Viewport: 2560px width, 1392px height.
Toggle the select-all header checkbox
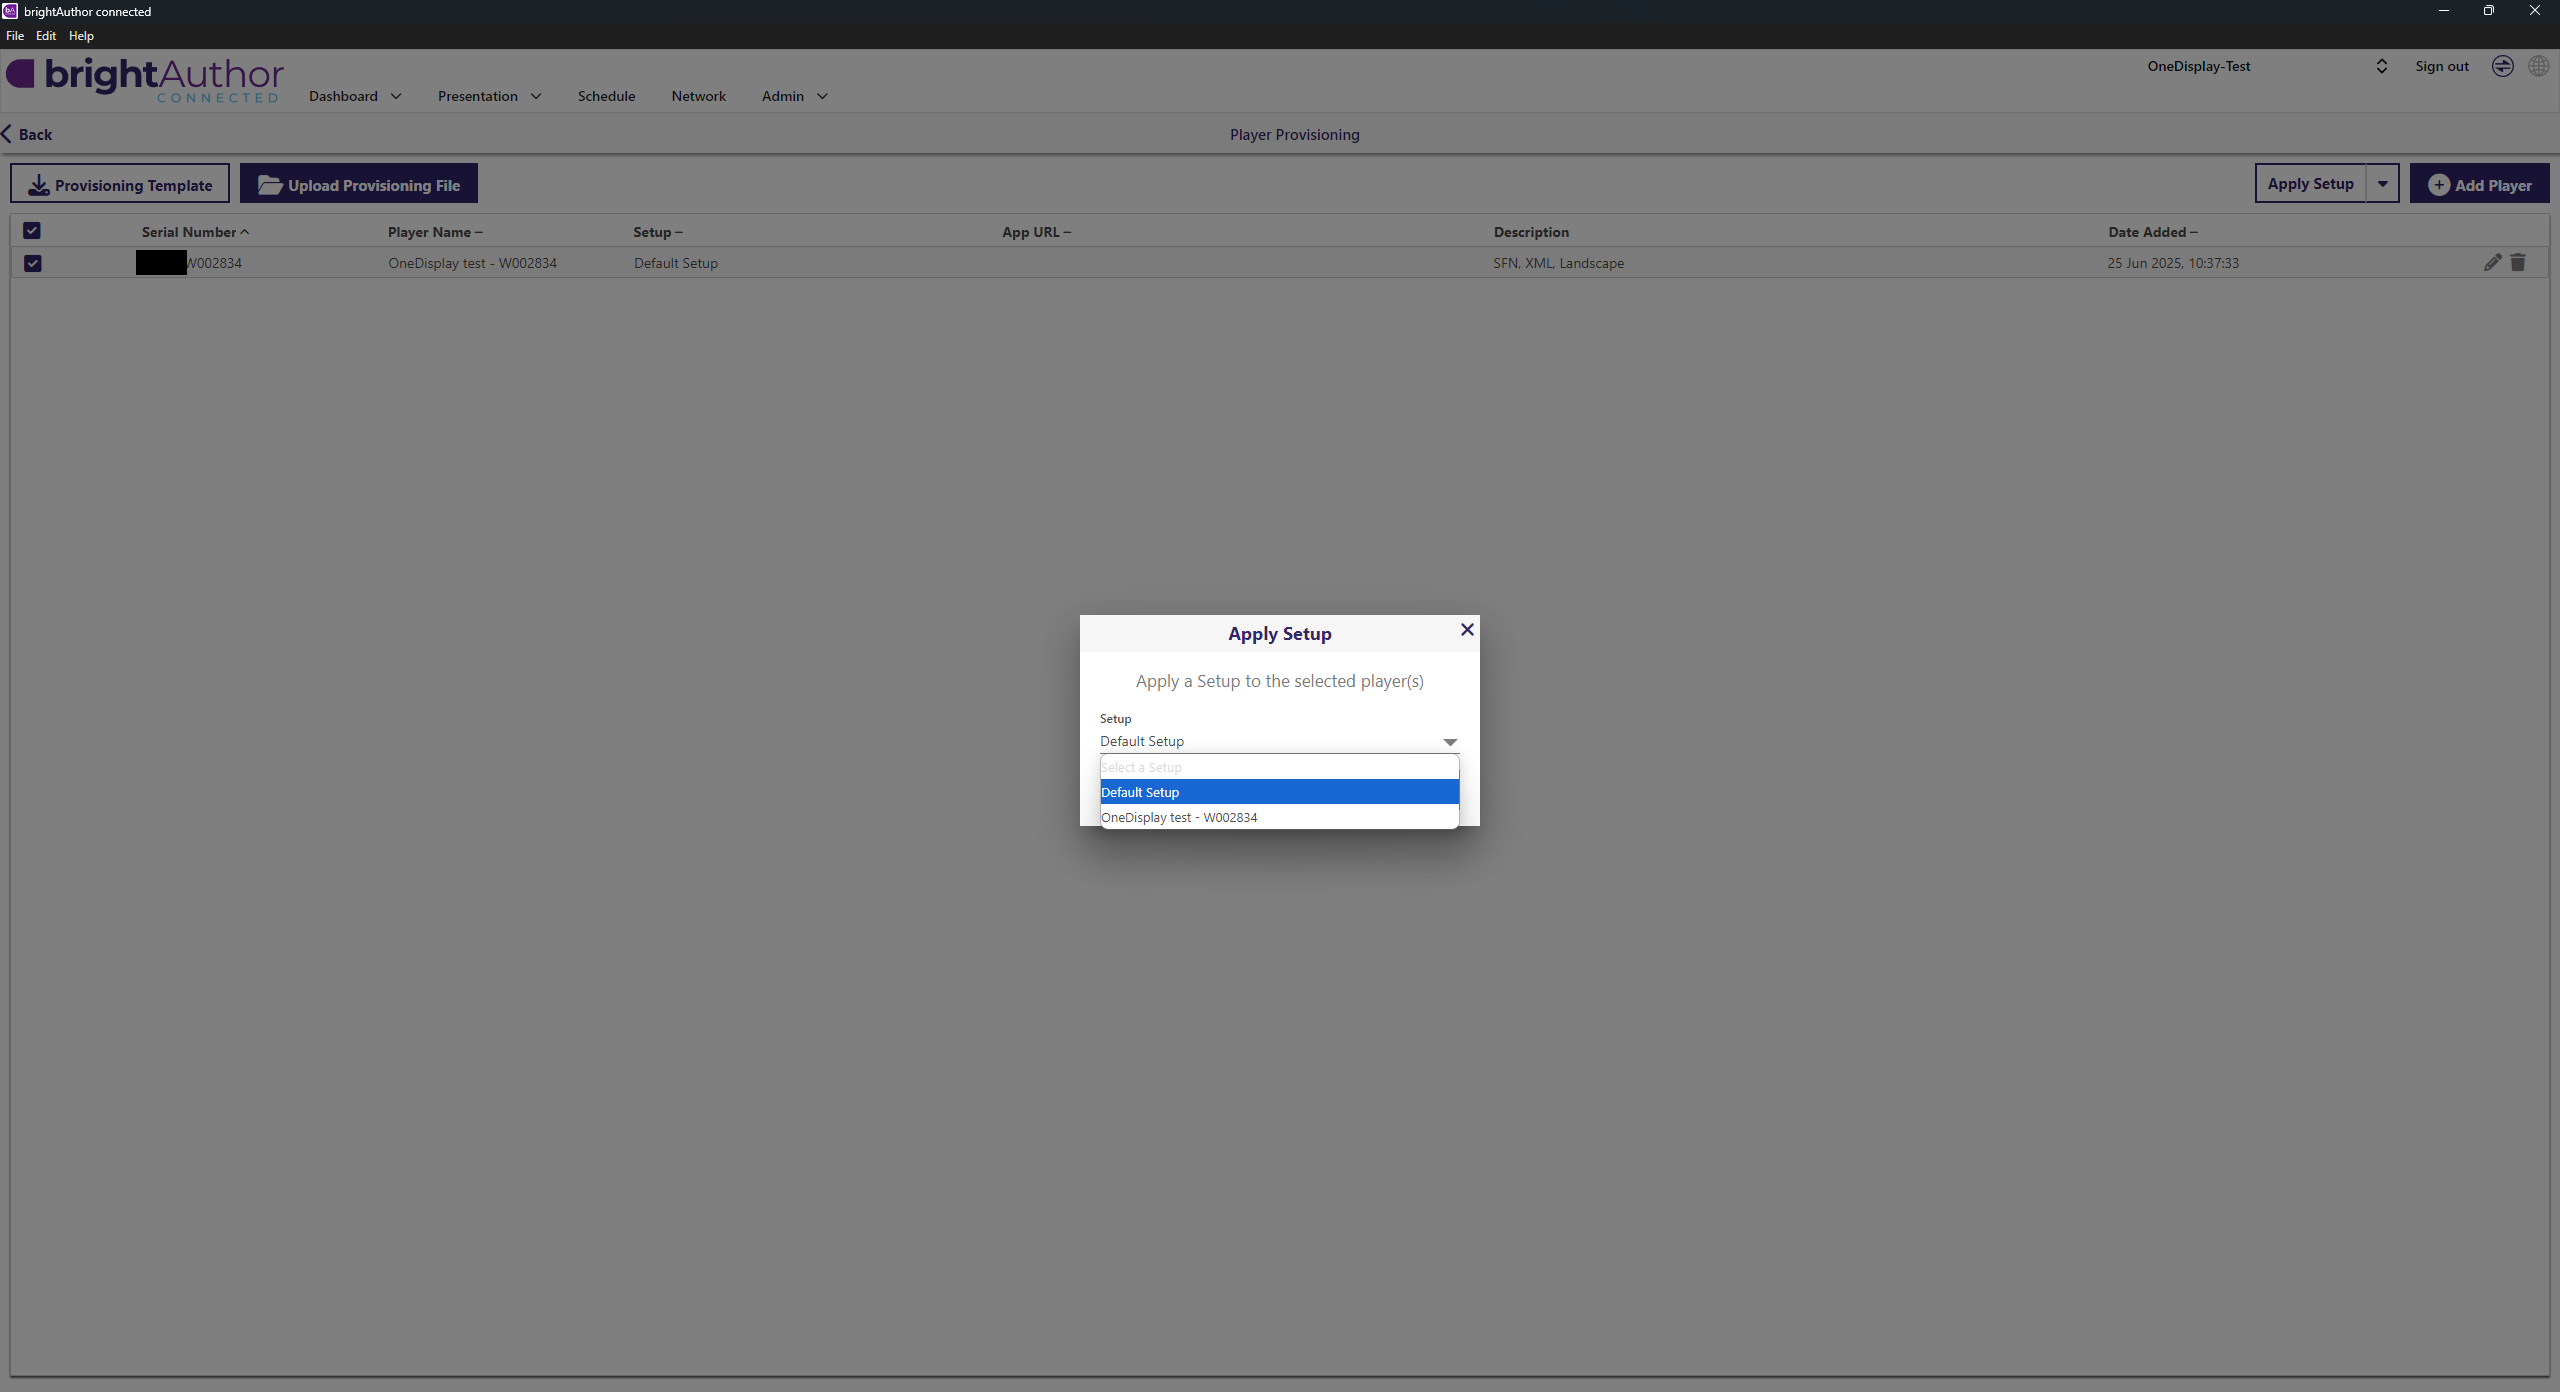coord(32,231)
